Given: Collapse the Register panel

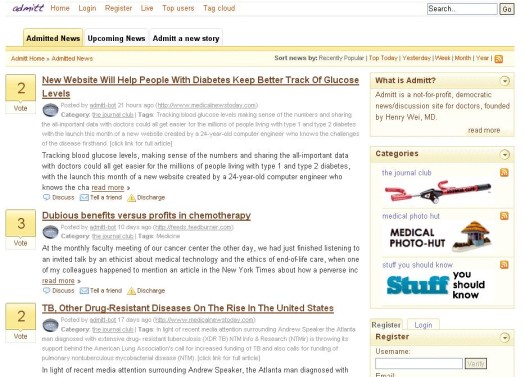Looking at the screenshot, I should [x=505, y=337].
